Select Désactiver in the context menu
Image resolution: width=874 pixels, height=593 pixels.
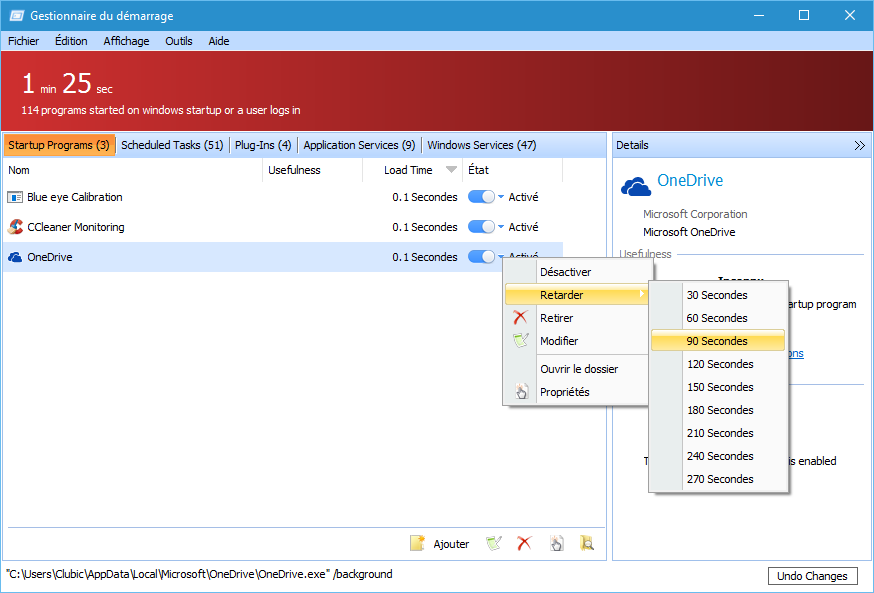[565, 272]
